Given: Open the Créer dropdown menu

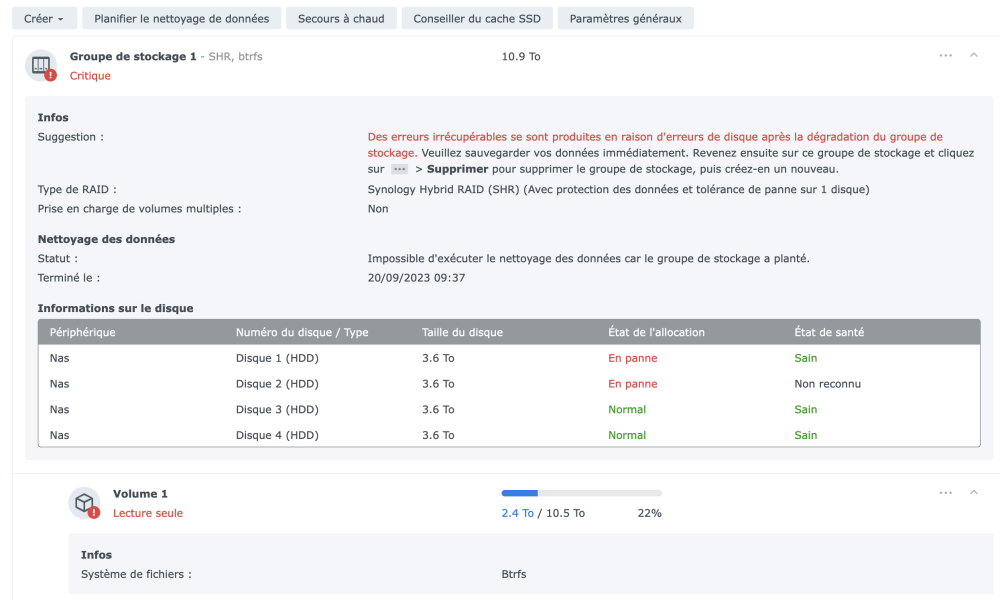Looking at the screenshot, I should point(43,19).
